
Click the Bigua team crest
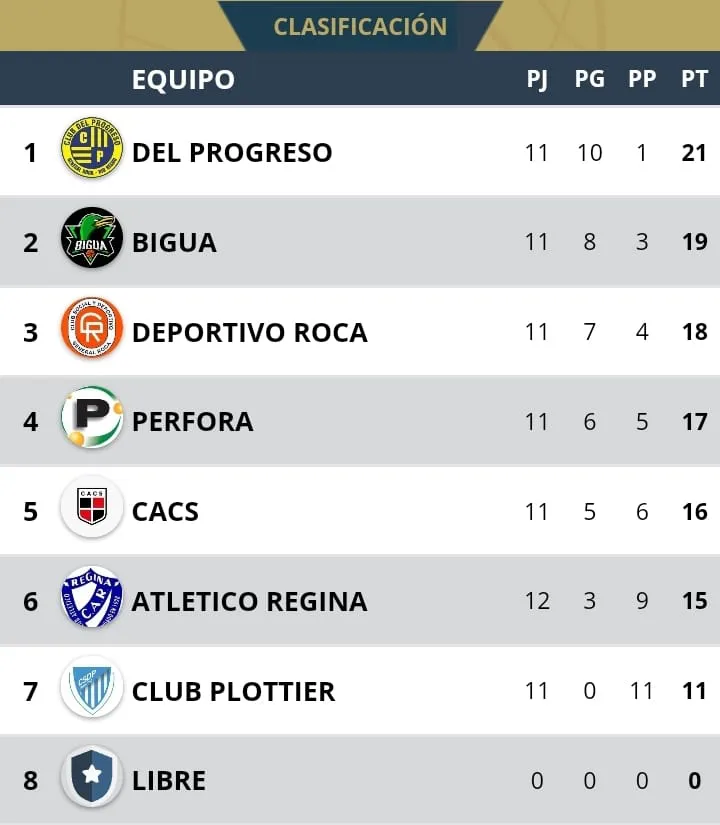click(91, 241)
